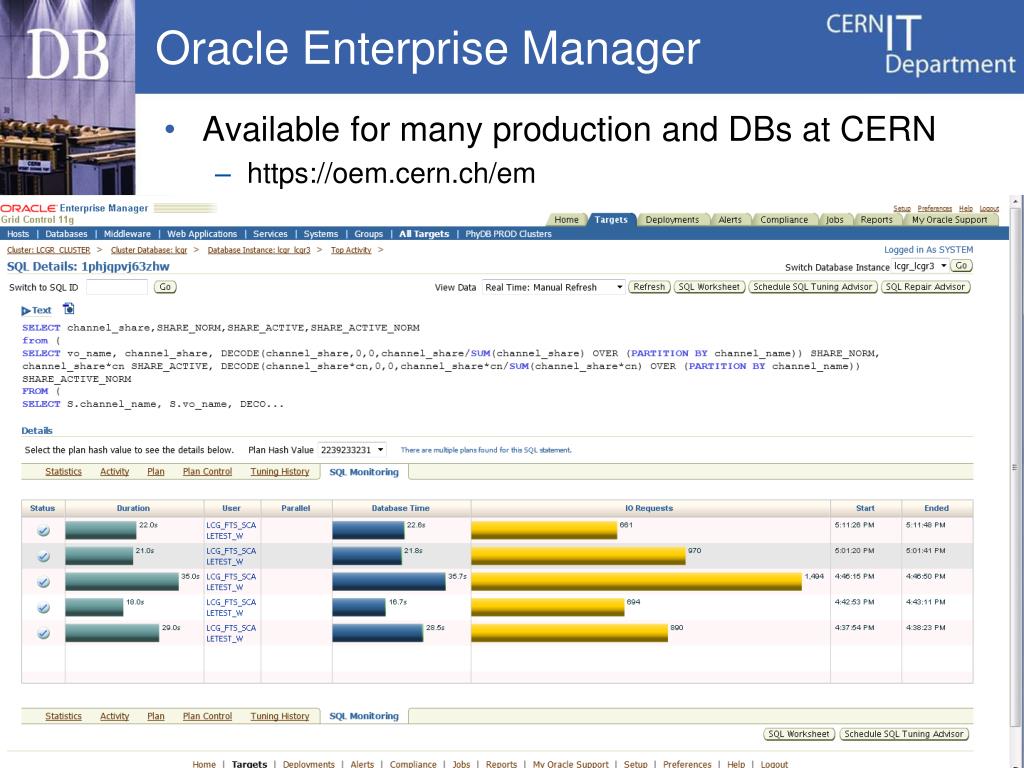Viewport: 1024px width, 768px height.
Task: Follow the Database Instance: lcgr_lcgr3 breadcrumb
Action: [259, 250]
